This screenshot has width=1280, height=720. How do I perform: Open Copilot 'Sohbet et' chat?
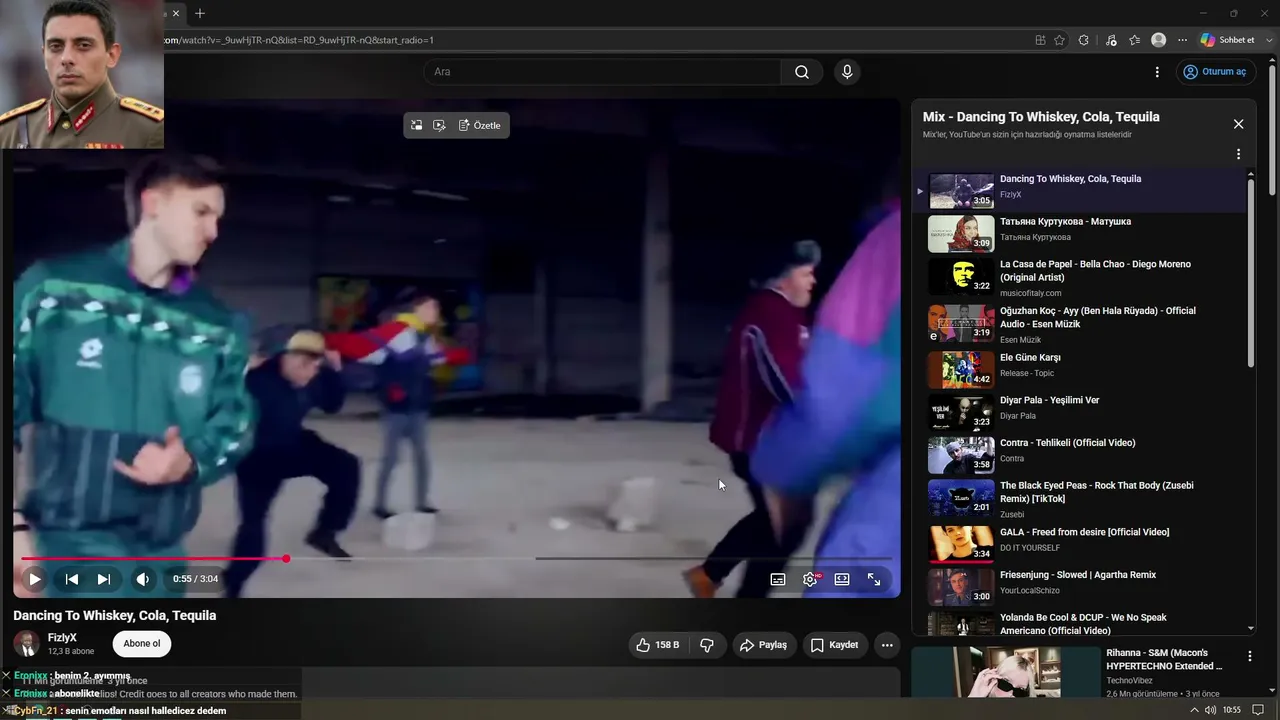[x=1227, y=40]
